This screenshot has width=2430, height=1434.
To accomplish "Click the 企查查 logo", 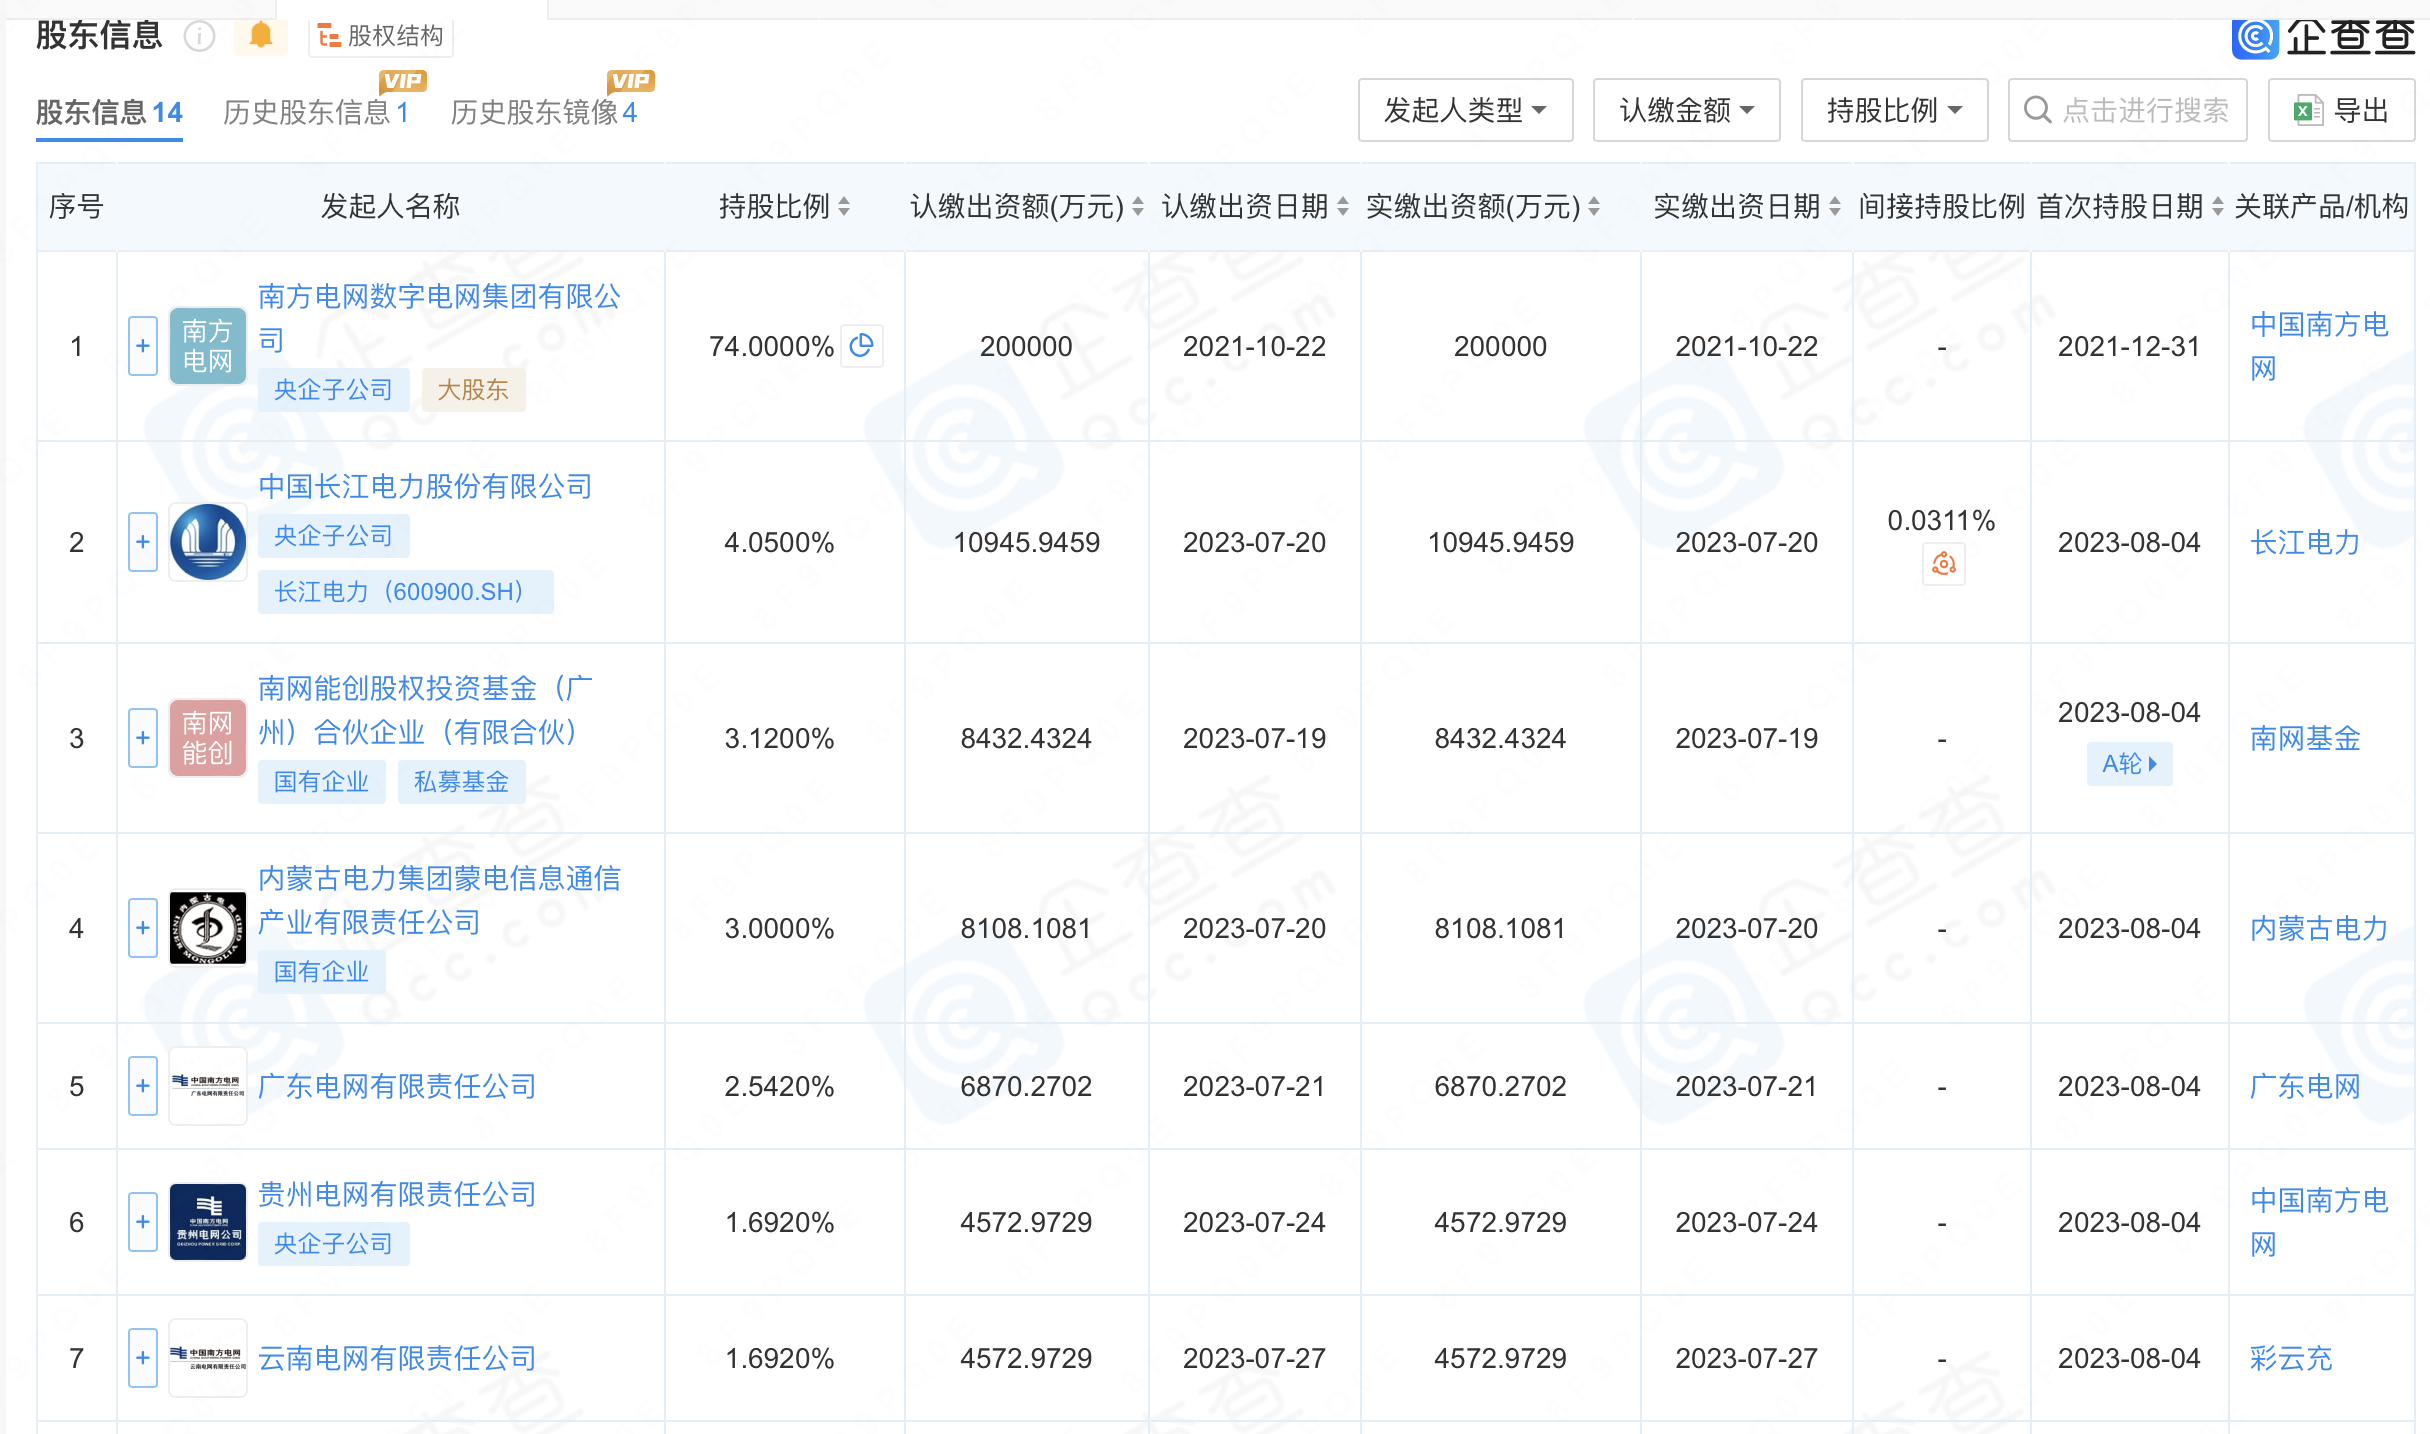I will (x=2323, y=37).
